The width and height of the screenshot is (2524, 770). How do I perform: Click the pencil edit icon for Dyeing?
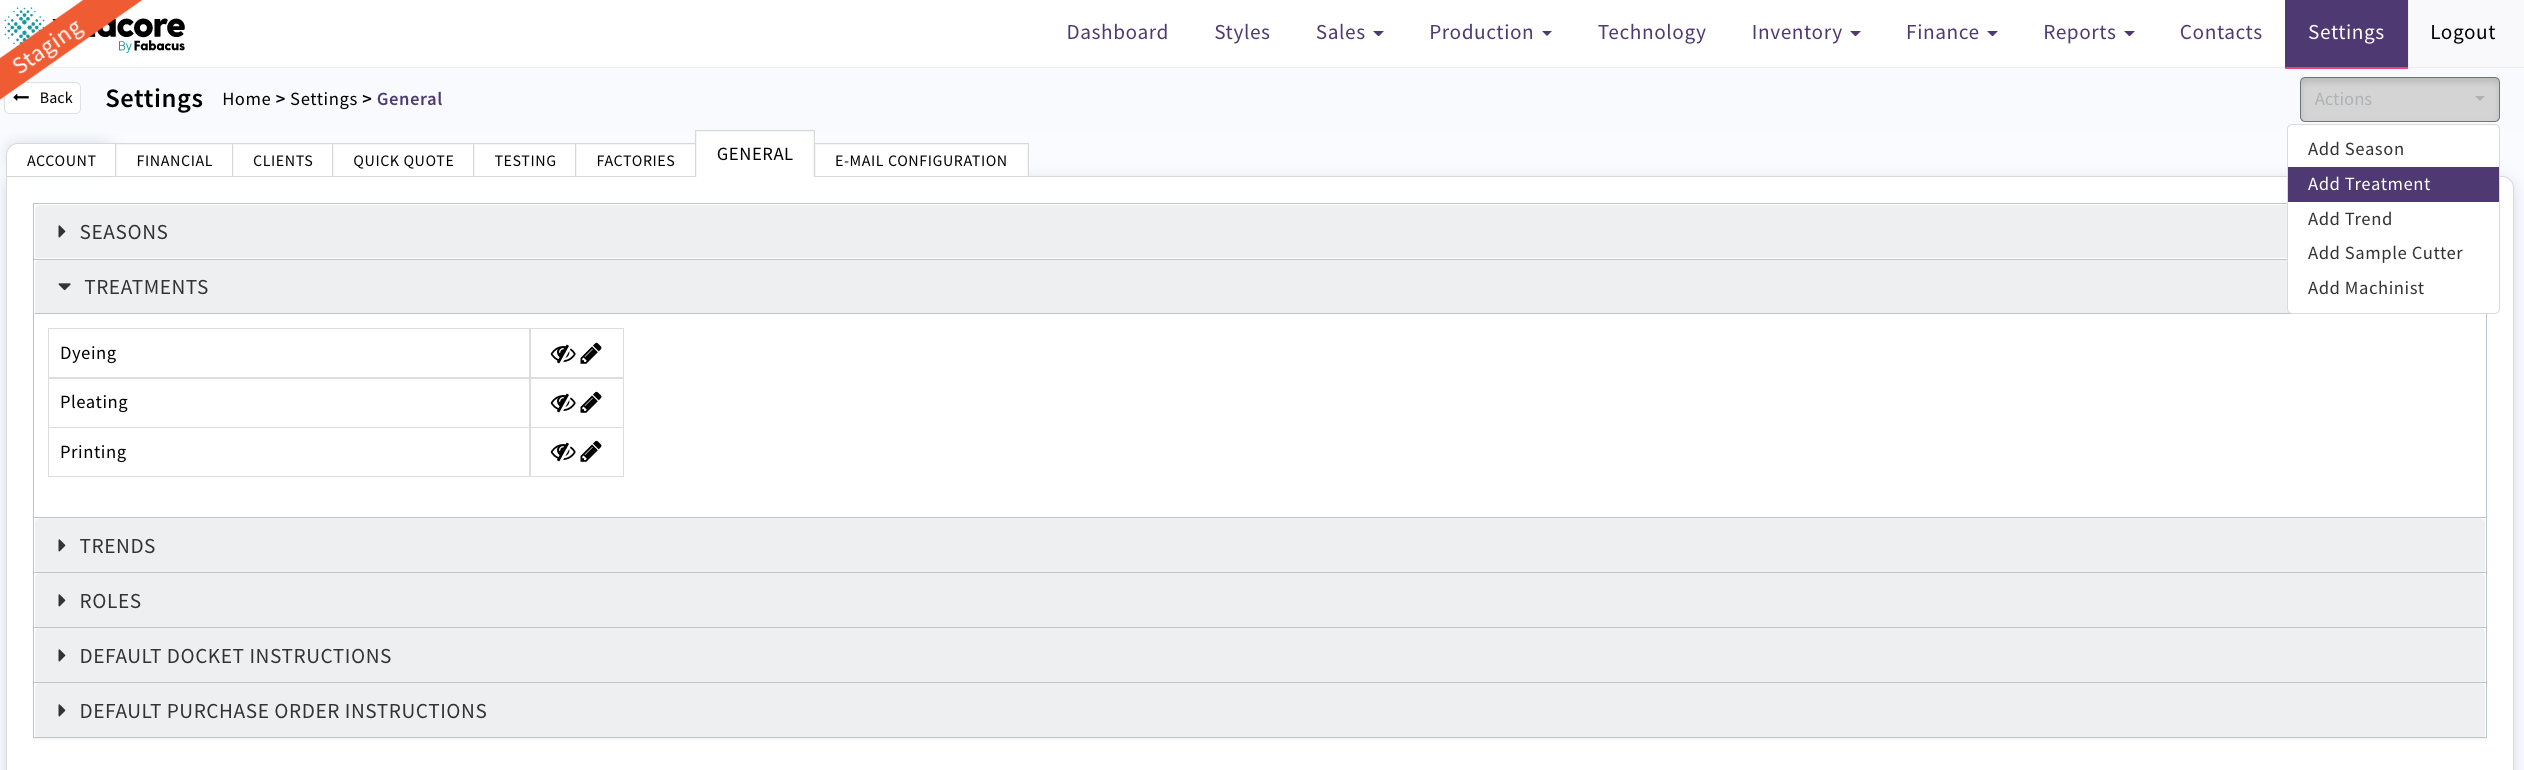click(591, 354)
